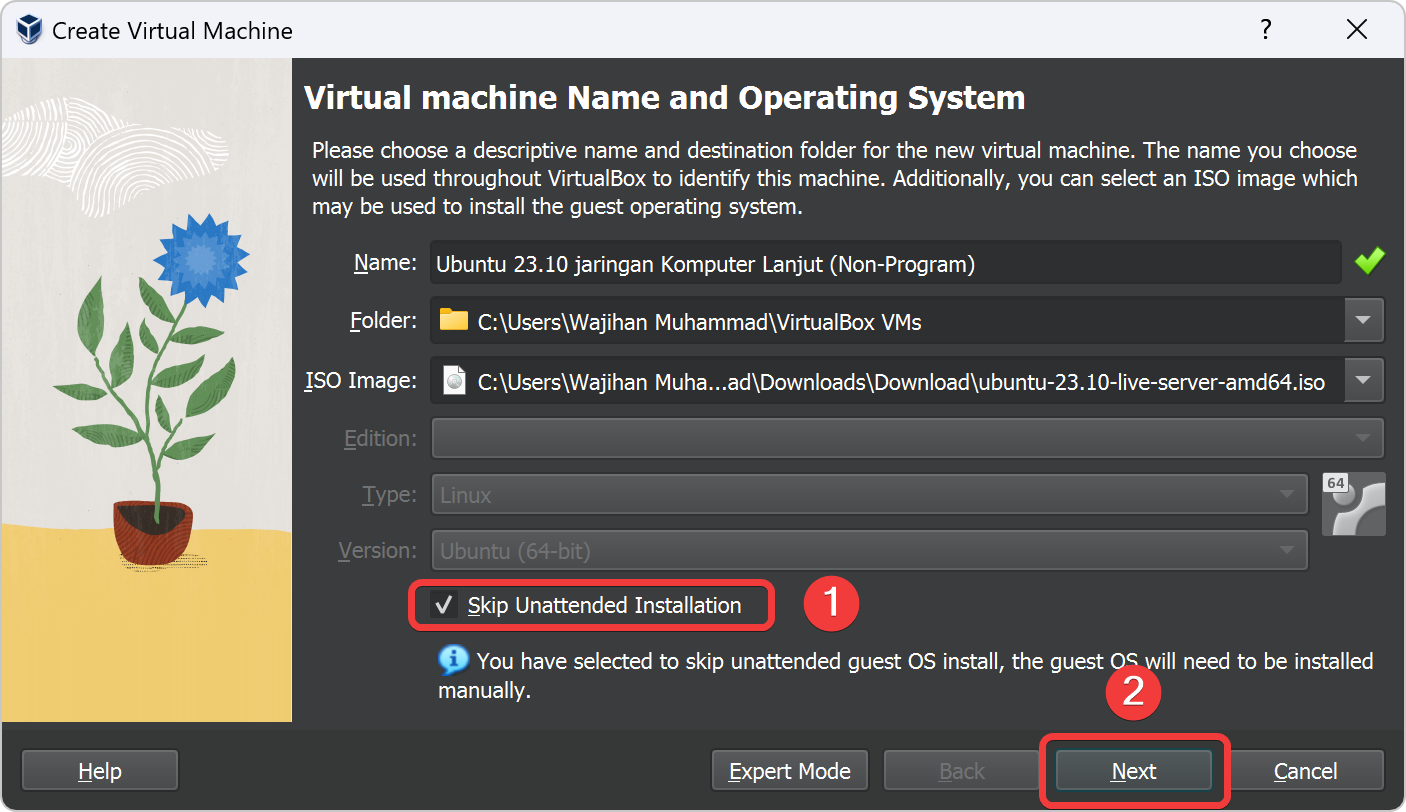Switch to Expert Mode
Screen dimensions: 1406x812
click(790, 771)
